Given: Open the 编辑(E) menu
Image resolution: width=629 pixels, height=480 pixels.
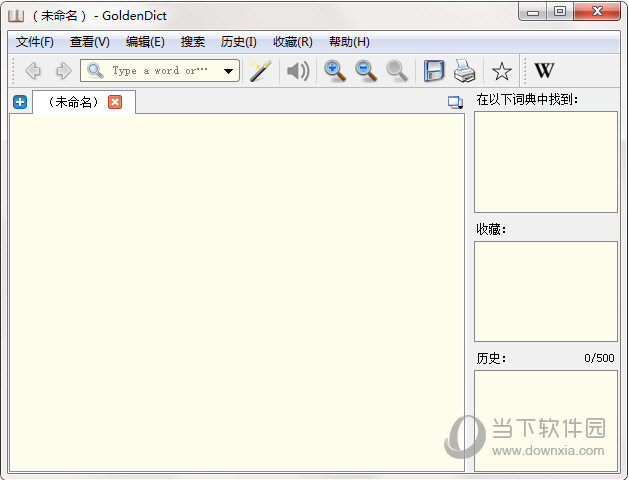Looking at the screenshot, I should click(145, 42).
